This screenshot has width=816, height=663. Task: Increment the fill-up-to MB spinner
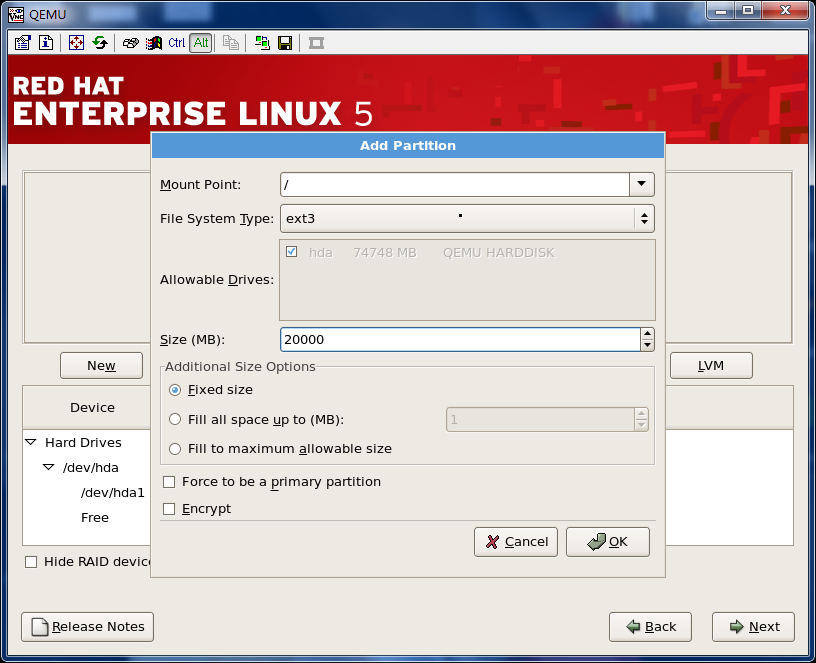point(641,414)
